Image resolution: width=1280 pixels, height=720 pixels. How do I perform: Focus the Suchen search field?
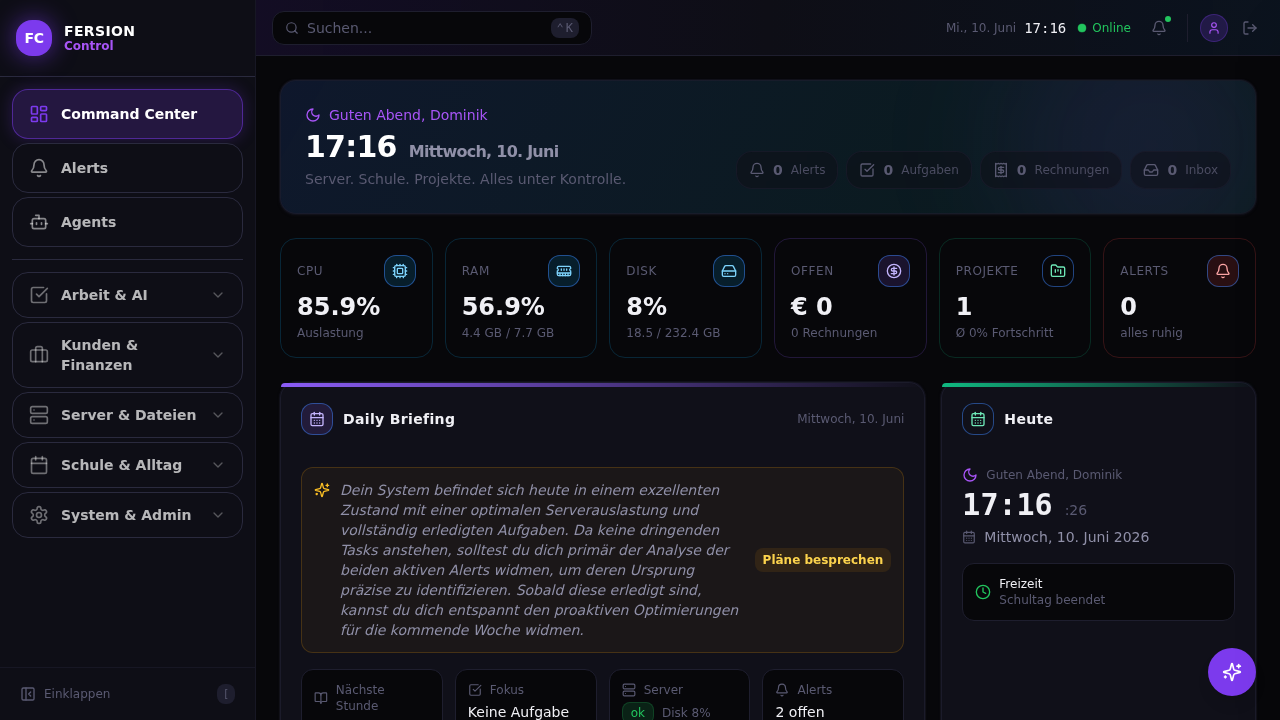click(432, 28)
